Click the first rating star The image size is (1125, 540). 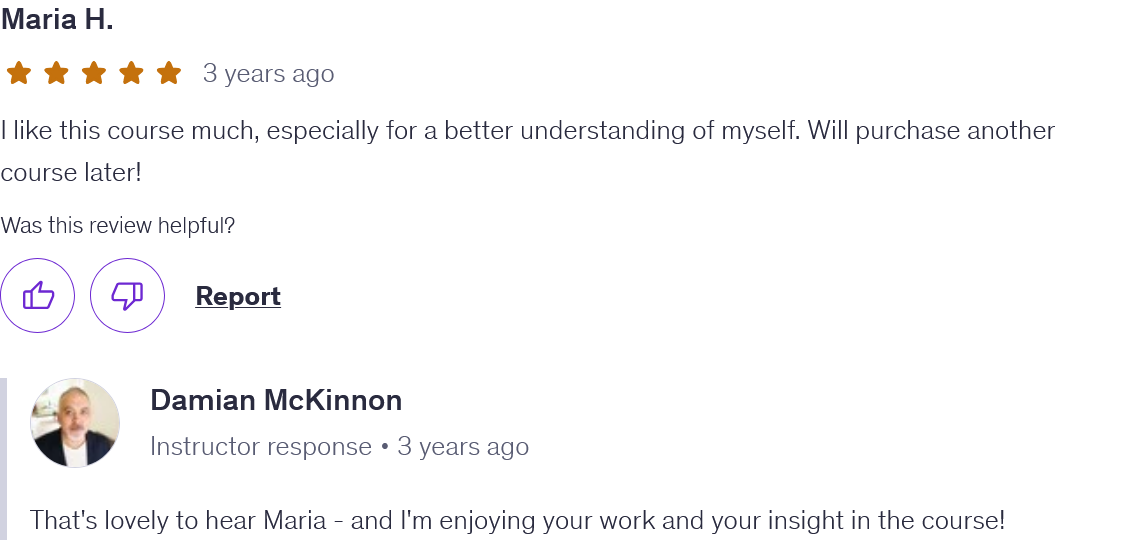19,73
